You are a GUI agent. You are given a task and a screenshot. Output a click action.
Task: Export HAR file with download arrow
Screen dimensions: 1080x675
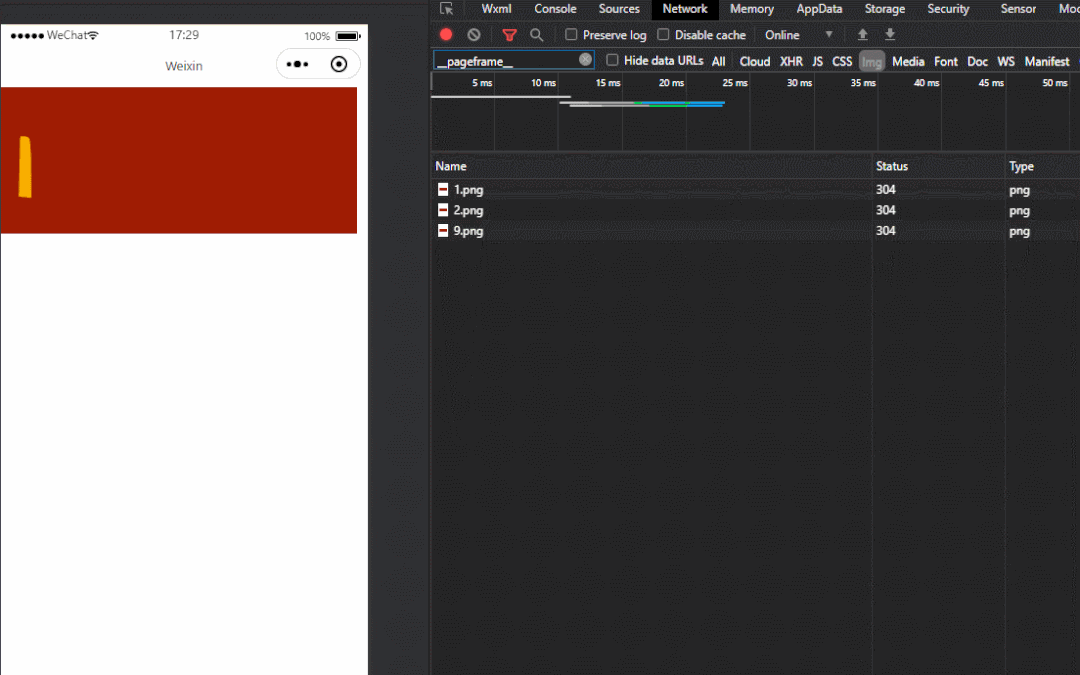pos(890,34)
